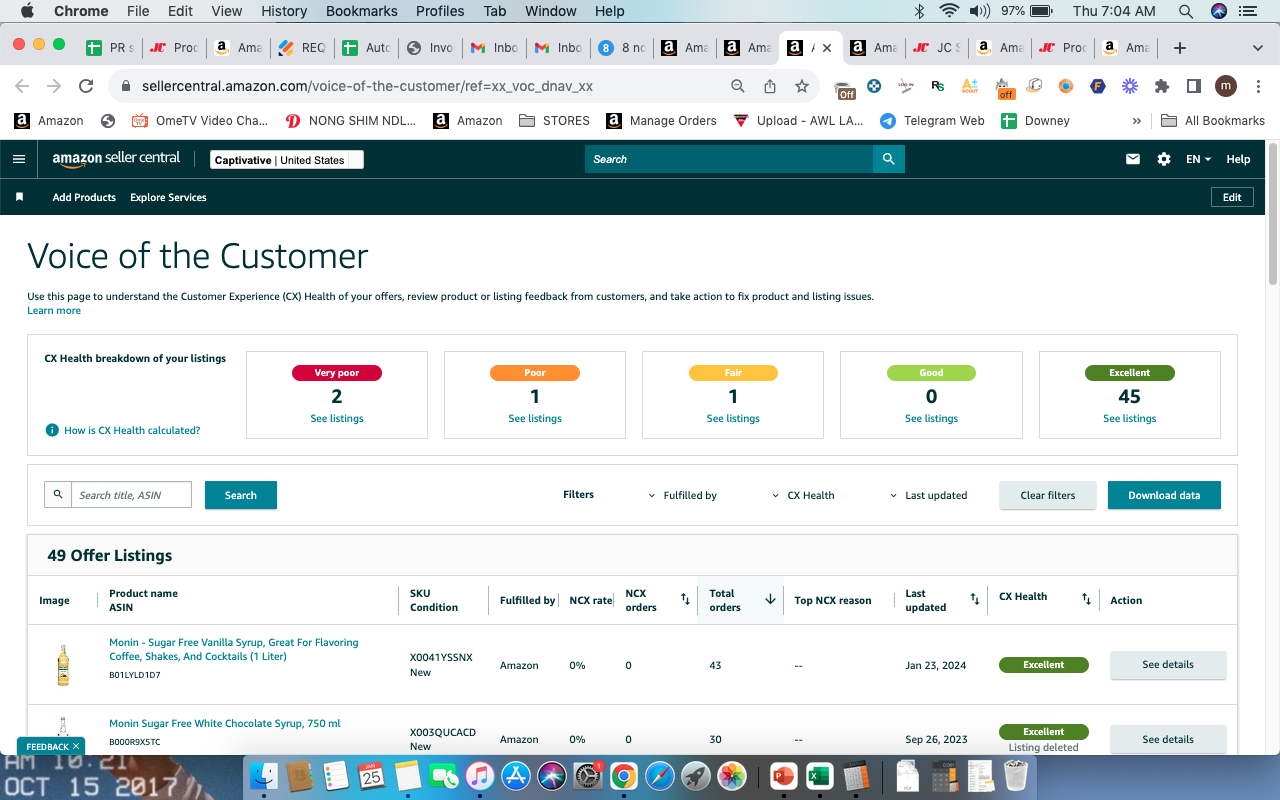The height and width of the screenshot is (800, 1280).
Task: Bookmark this page with the star icon
Action: (x=801, y=86)
